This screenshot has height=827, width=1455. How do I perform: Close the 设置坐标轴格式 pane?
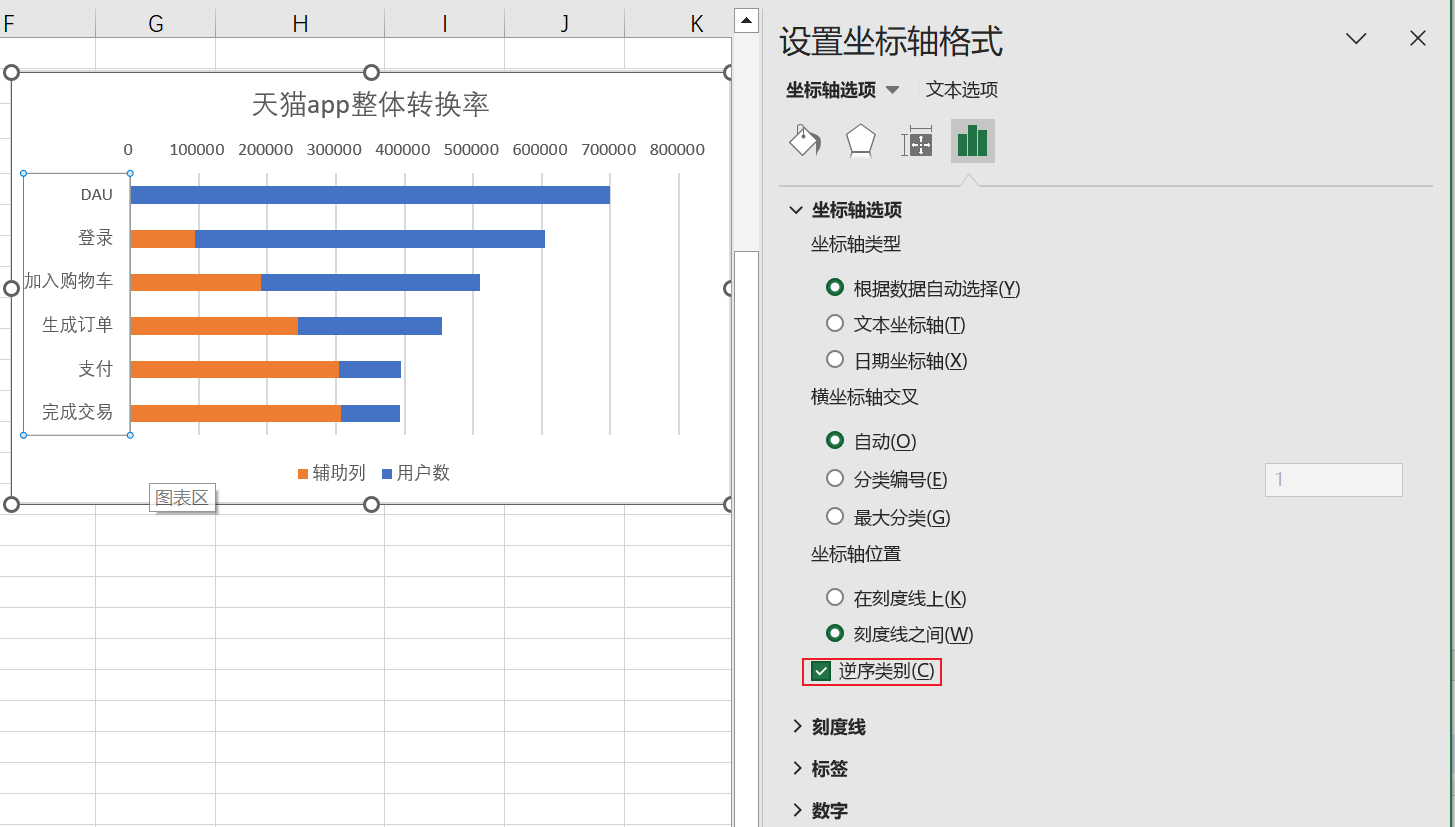[1417, 38]
